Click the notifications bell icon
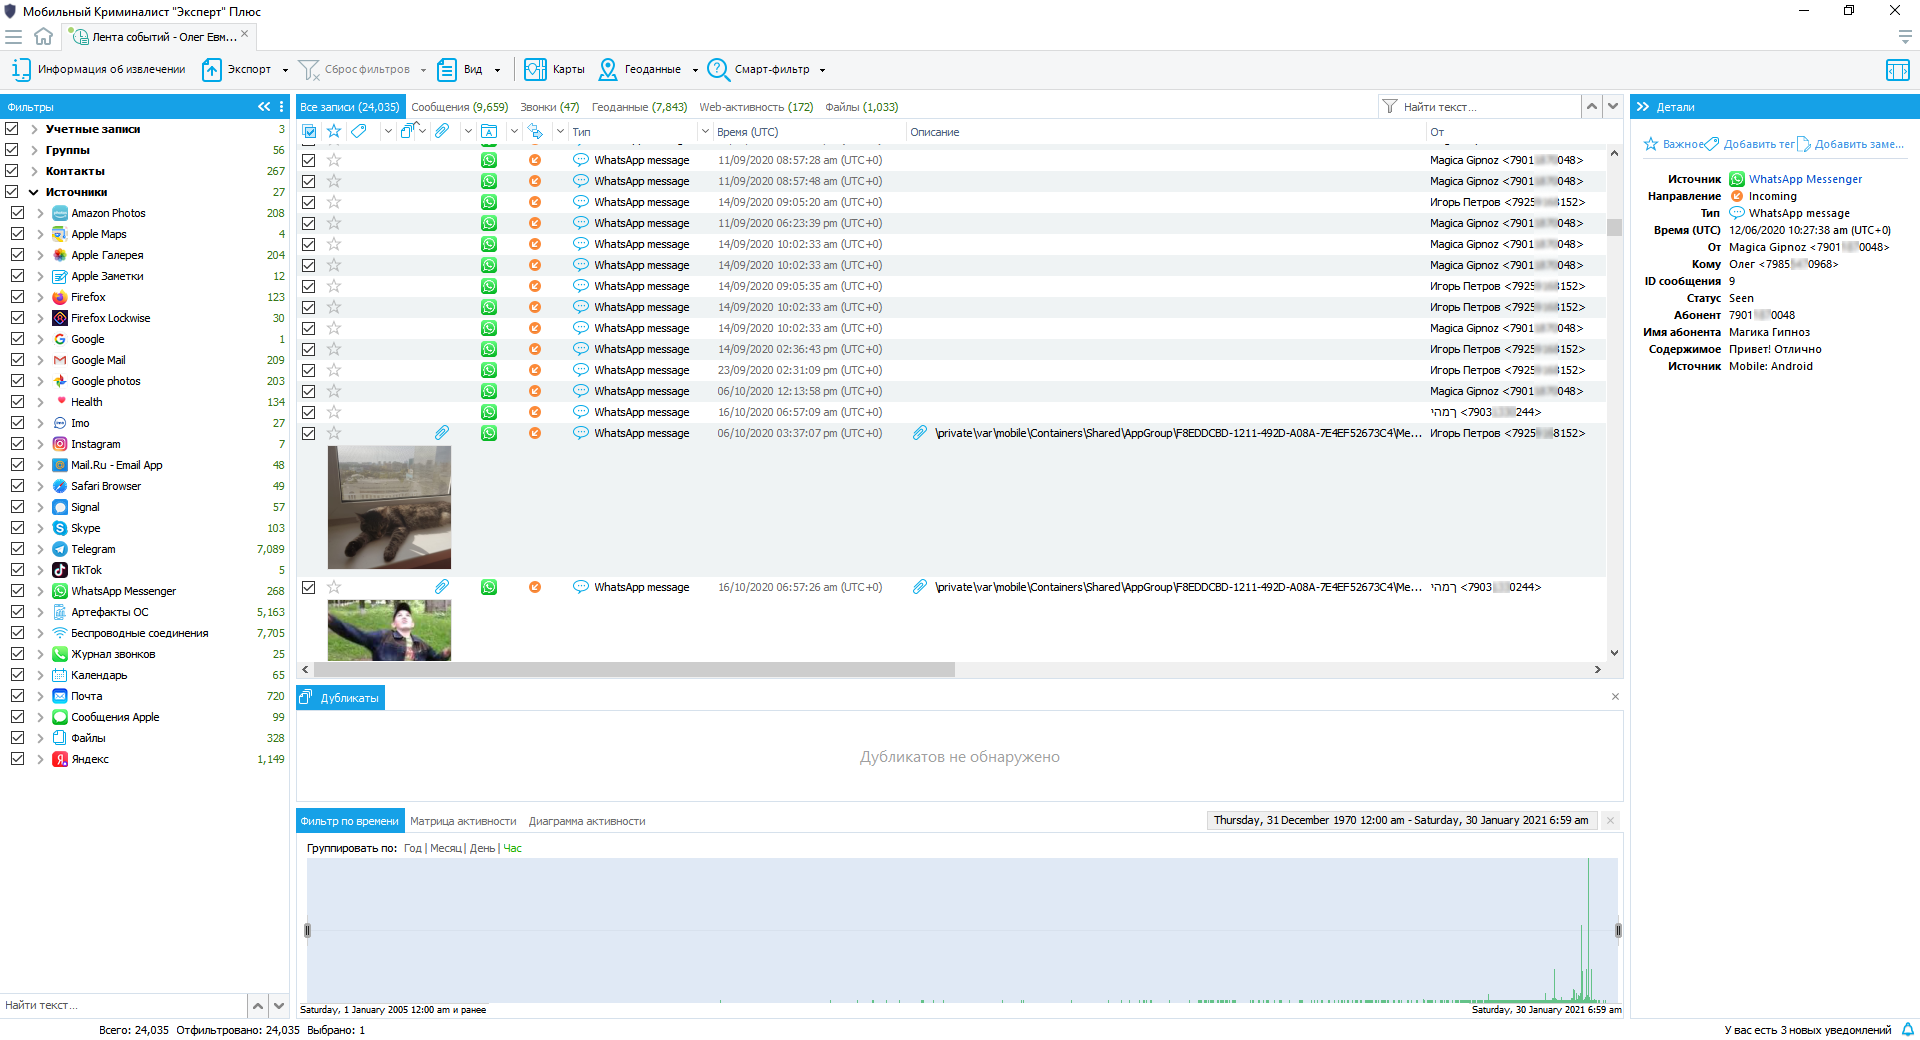This screenshot has width=1920, height=1040. pos(1907,1029)
